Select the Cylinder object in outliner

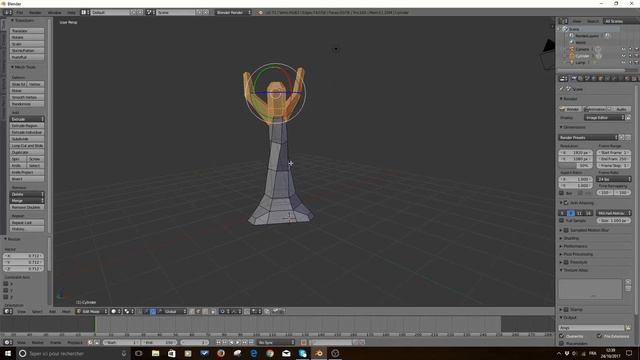pos(582,56)
